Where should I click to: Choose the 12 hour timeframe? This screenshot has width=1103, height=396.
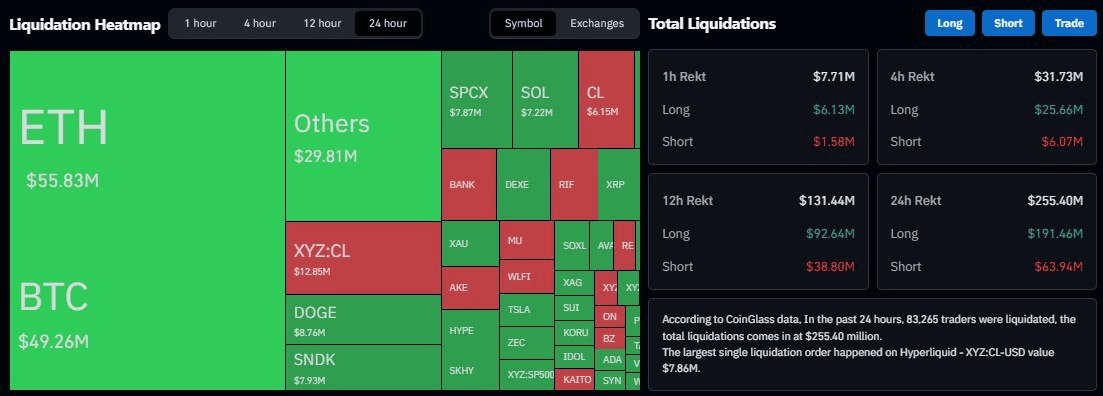pyautogui.click(x=322, y=23)
